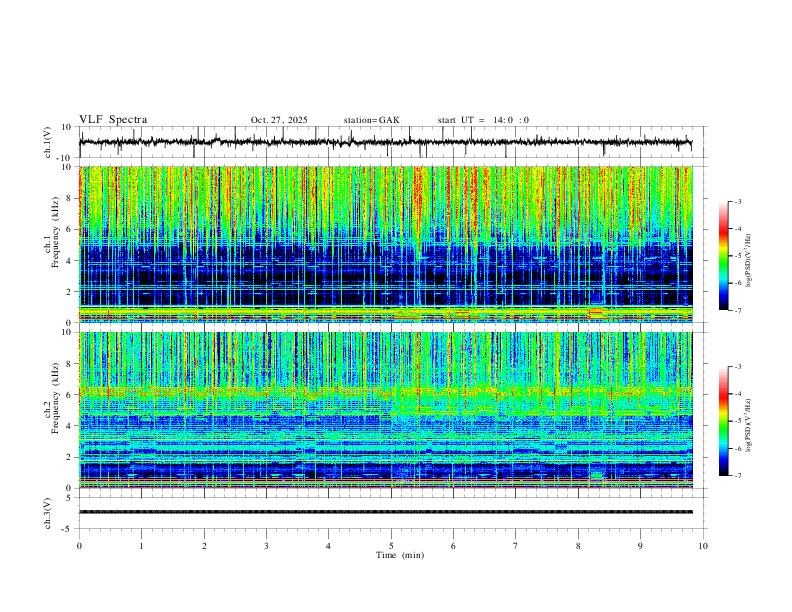Click the time tick label '8'
The width and height of the screenshot is (792, 612).
[578, 546]
